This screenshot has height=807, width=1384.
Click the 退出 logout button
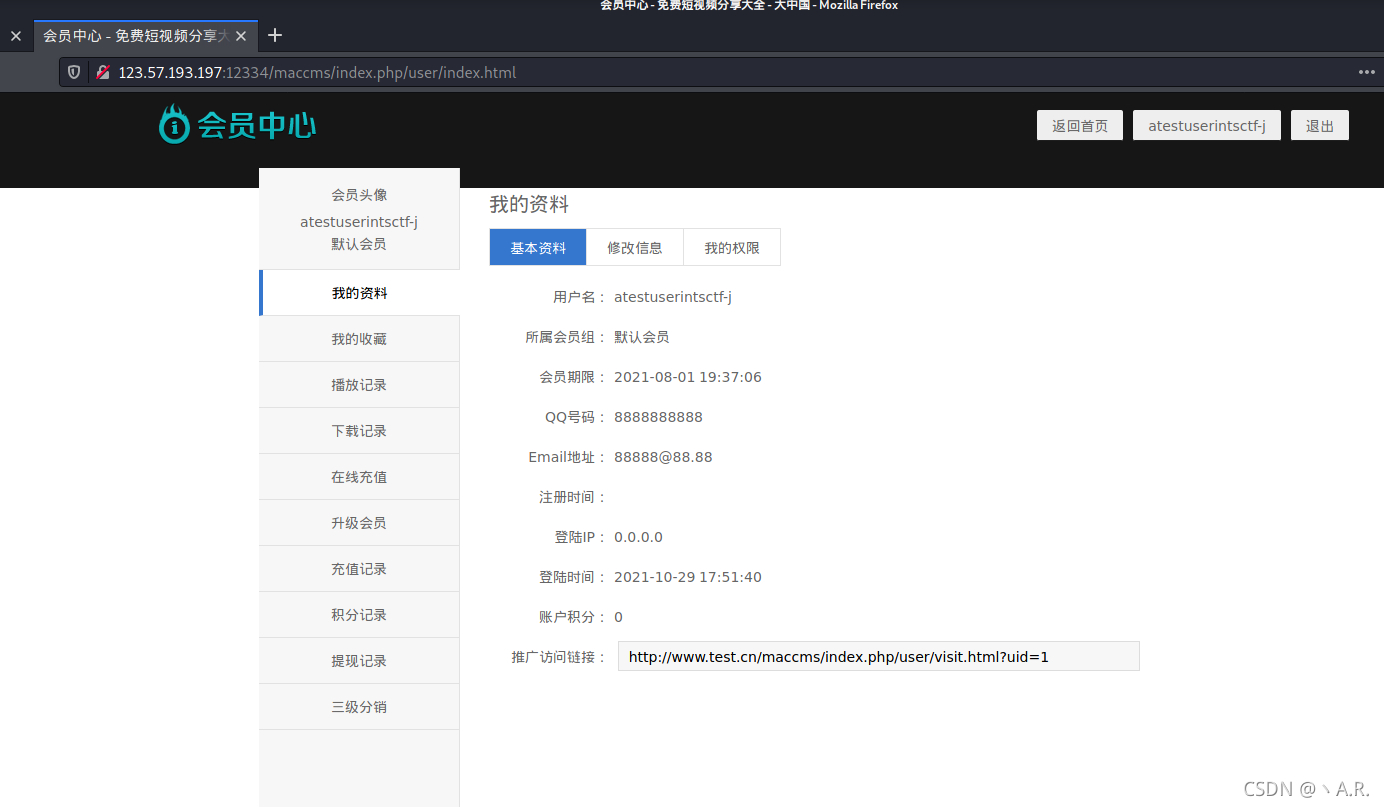(x=1320, y=126)
